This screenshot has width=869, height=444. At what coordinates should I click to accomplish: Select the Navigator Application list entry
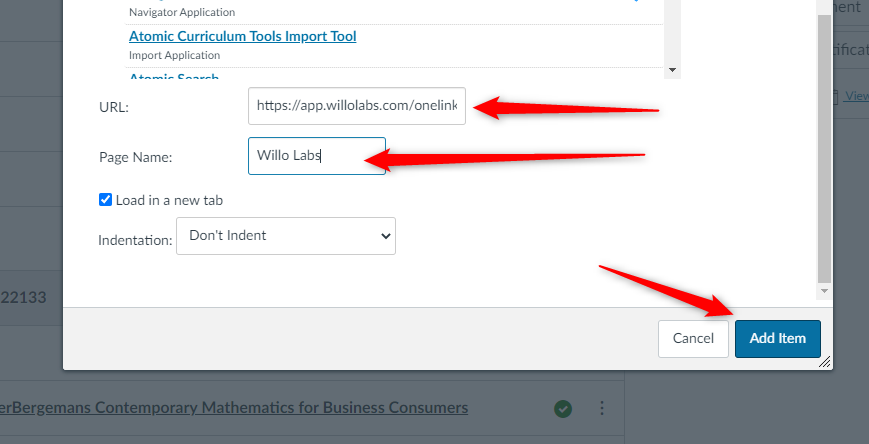[x=182, y=12]
